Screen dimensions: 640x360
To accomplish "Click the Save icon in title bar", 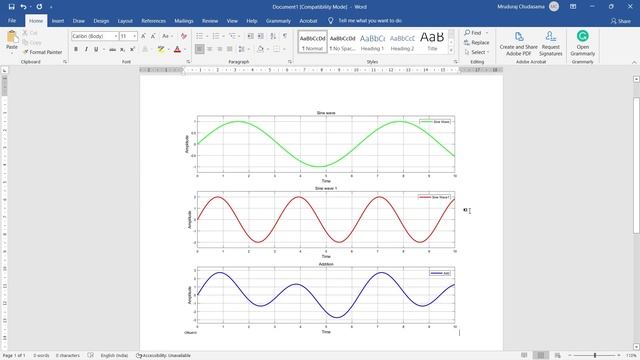I will click(x=11, y=7).
